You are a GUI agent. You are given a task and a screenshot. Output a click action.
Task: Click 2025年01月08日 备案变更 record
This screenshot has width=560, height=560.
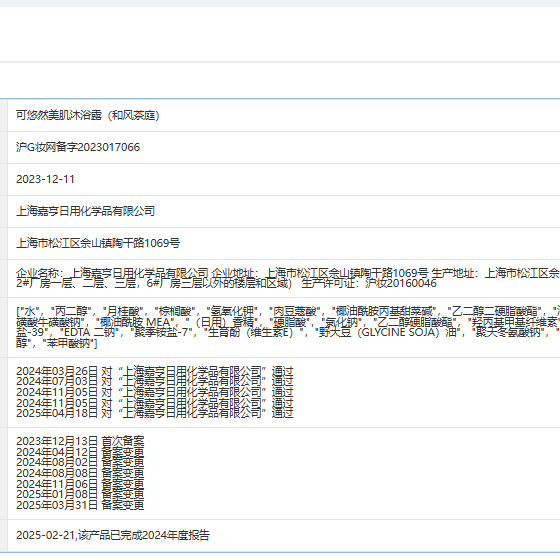80,494
